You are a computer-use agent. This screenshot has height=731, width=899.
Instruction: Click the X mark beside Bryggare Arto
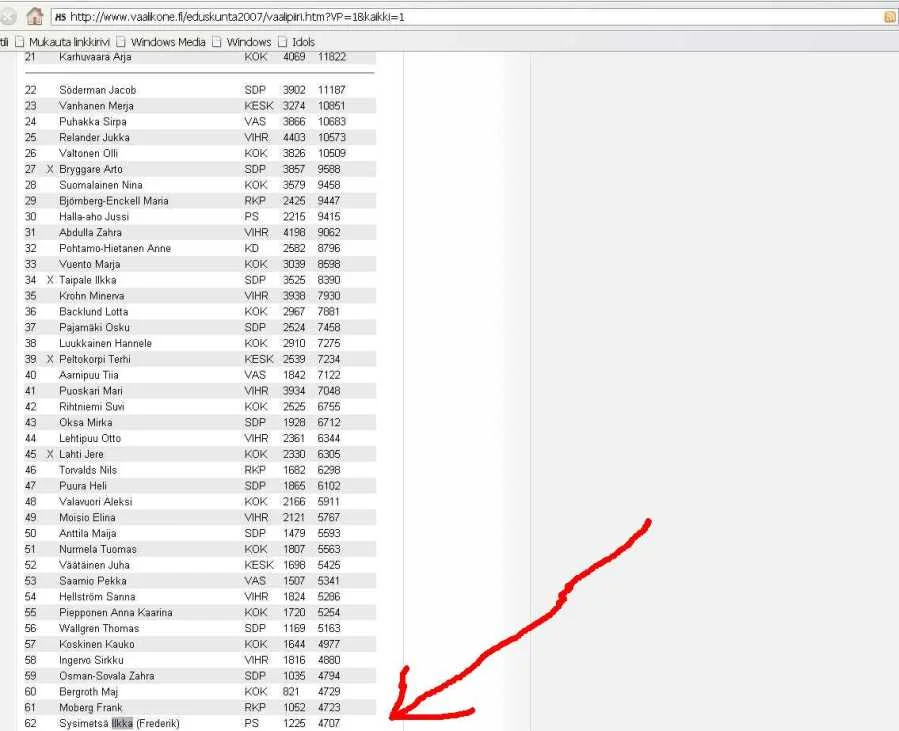click(50, 170)
